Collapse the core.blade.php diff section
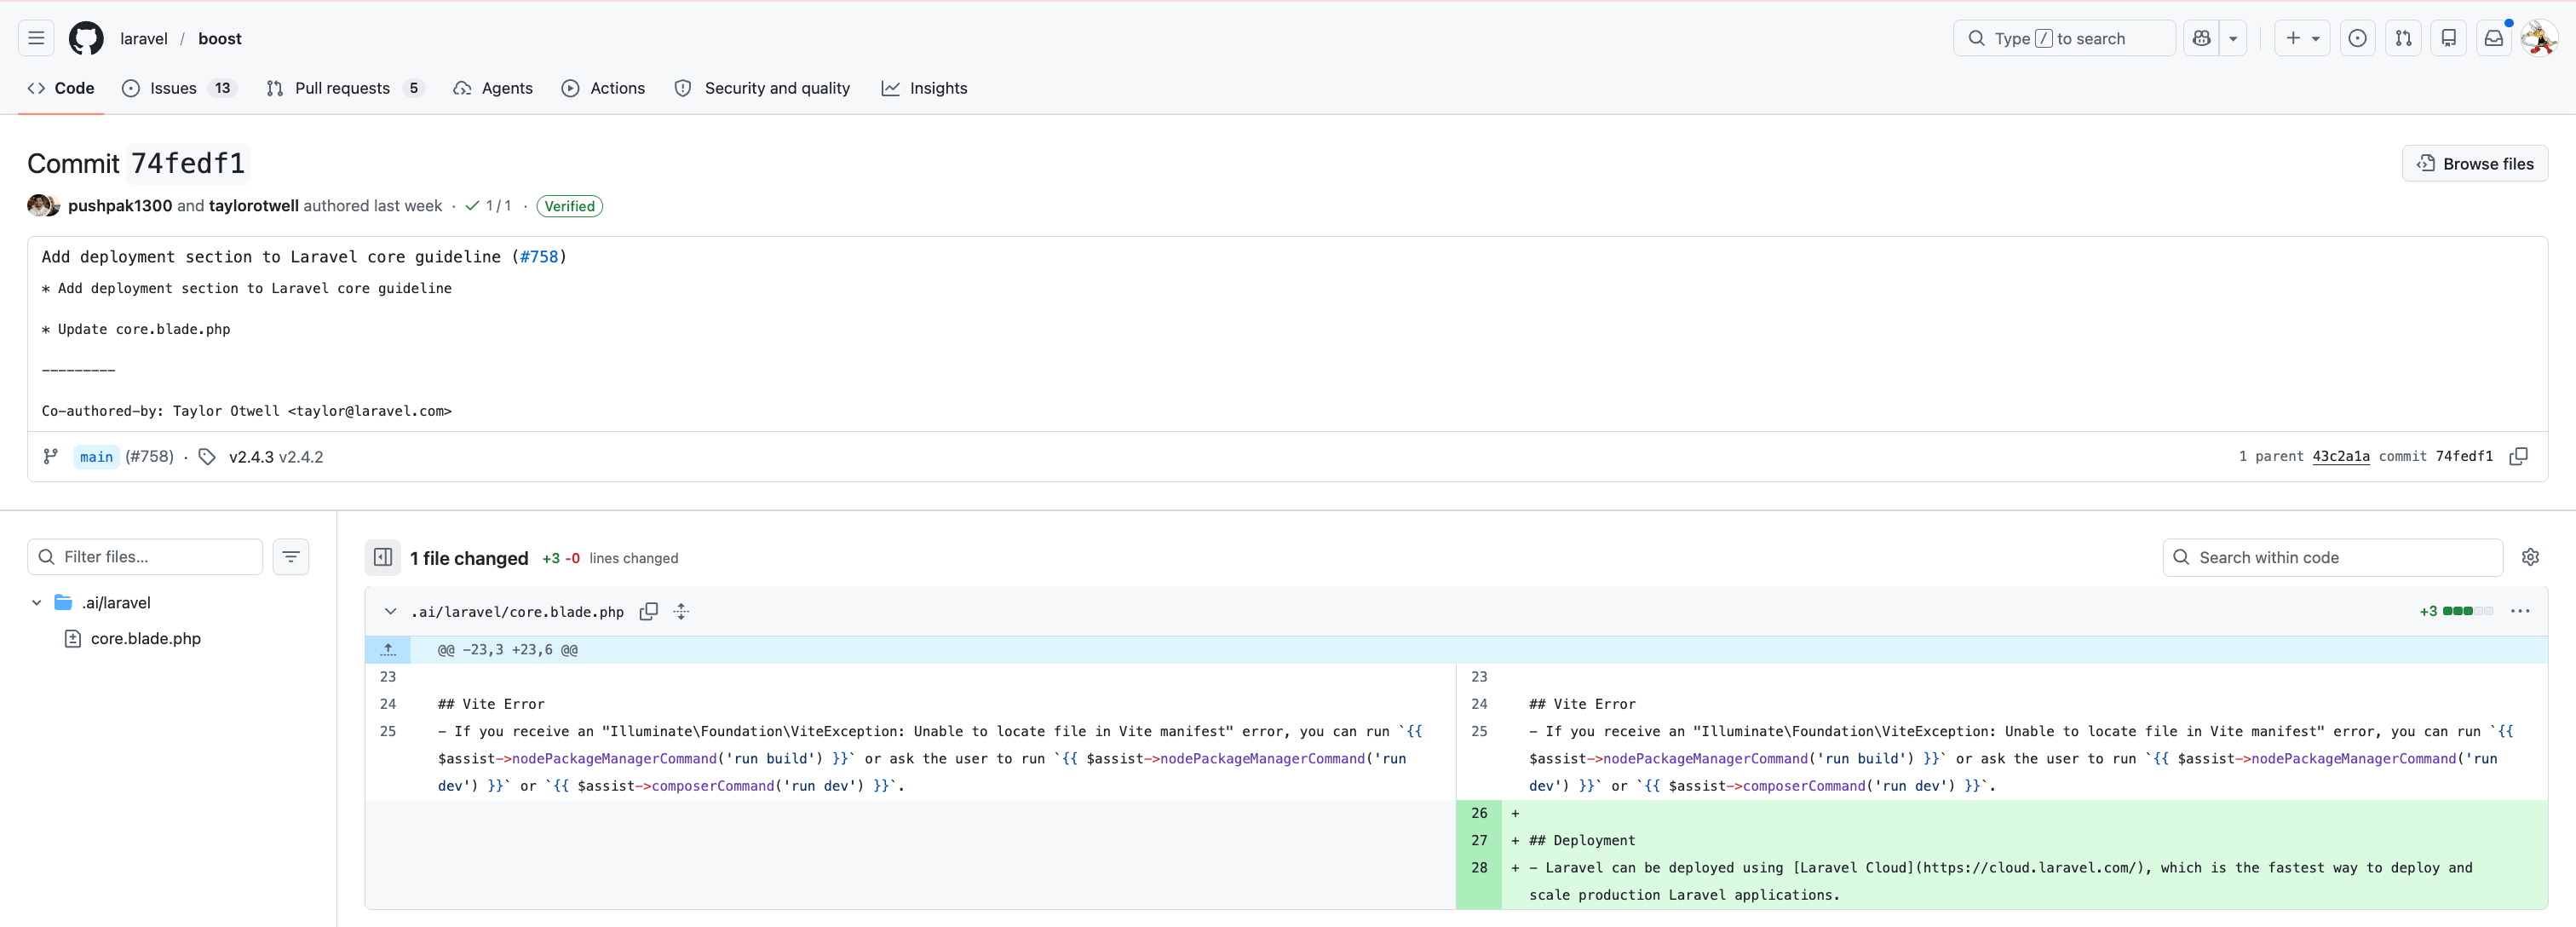This screenshot has width=2576, height=927. click(x=390, y=611)
